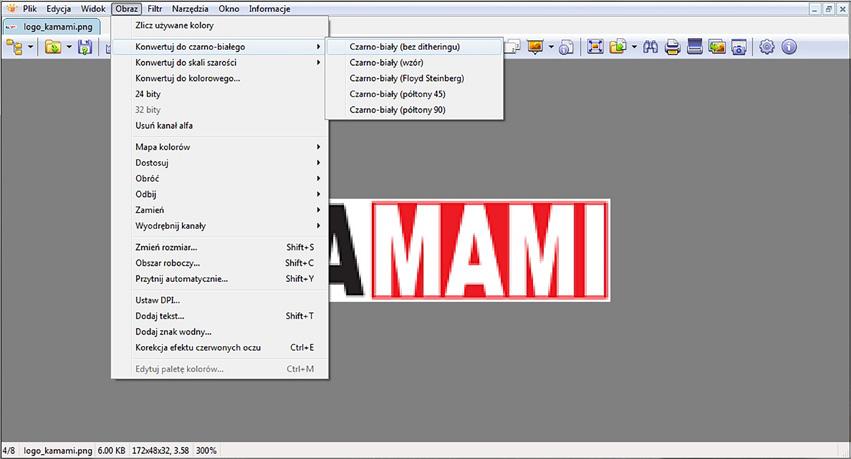This screenshot has width=851, height=459.
Task: Click the file properties info-page icon
Action: [x=566, y=48]
